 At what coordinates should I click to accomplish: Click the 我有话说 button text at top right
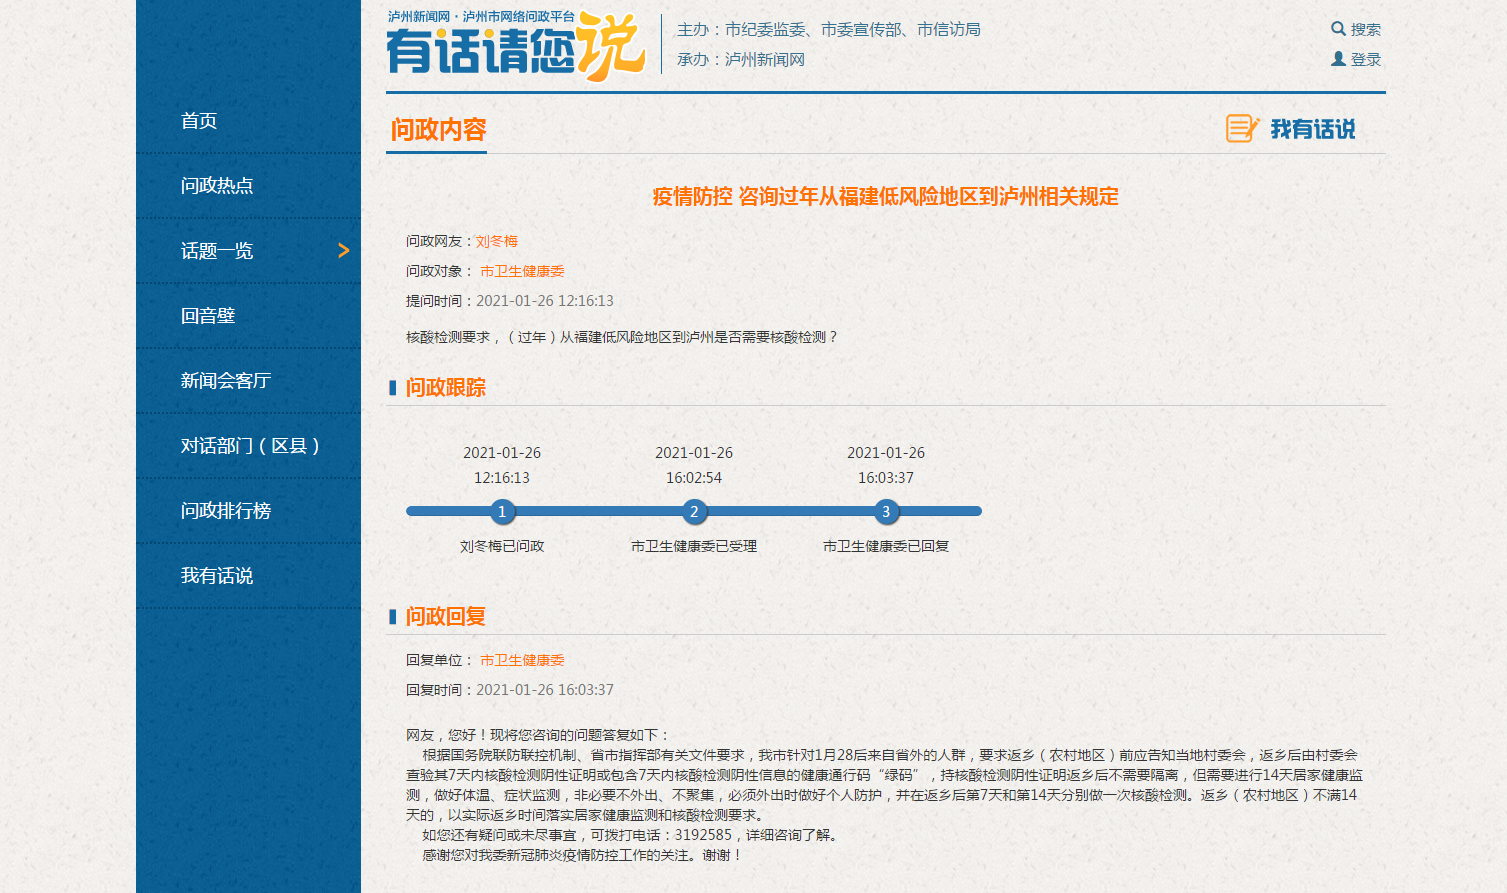(x=1312, y=129)
